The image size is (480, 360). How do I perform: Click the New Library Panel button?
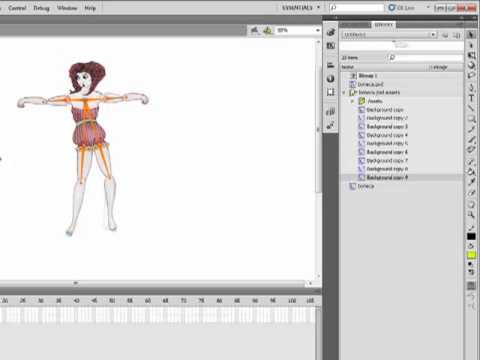click(457, 35)
